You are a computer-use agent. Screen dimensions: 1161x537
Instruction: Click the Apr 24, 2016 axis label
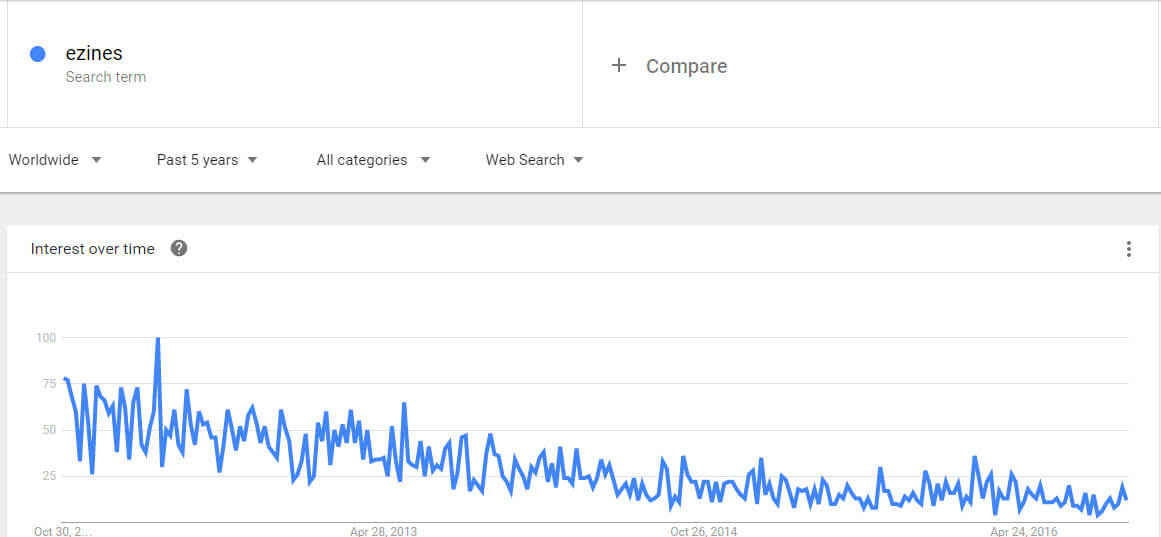point(1024,531)
